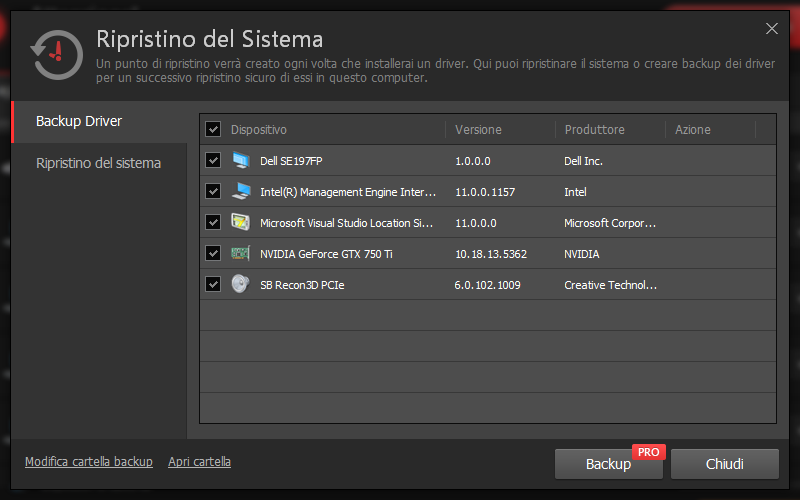Click the Dell SE197FP monitor icon

[240, 161]
